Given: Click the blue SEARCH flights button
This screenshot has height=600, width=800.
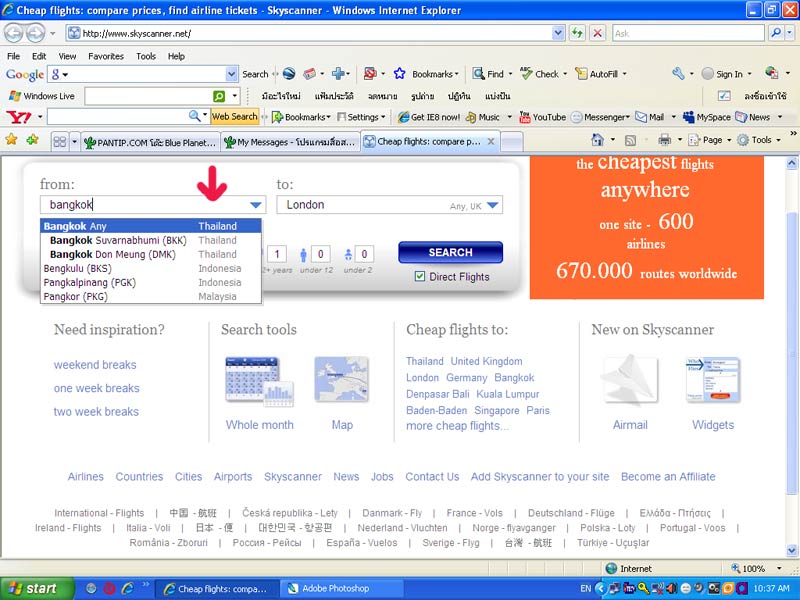Looking at the screenshot, I should (x=450, y=252).
